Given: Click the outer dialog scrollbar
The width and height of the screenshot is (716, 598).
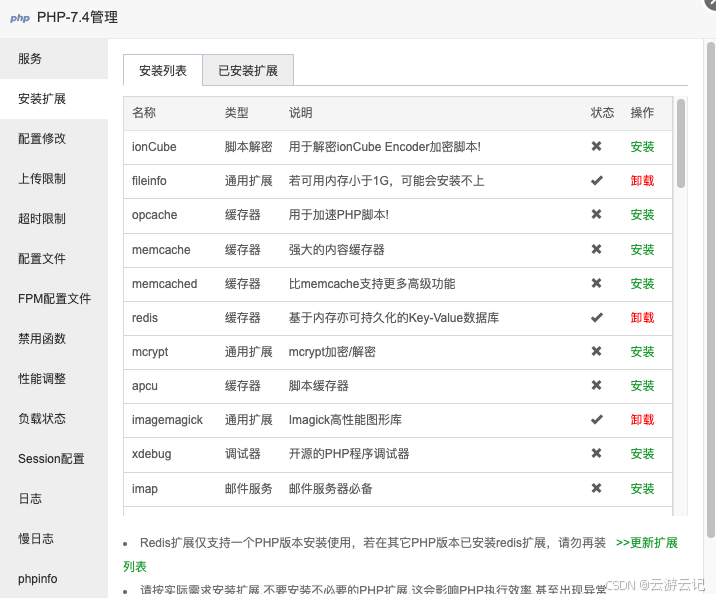Looking at the screenshot, I should (x=711, y=290).
